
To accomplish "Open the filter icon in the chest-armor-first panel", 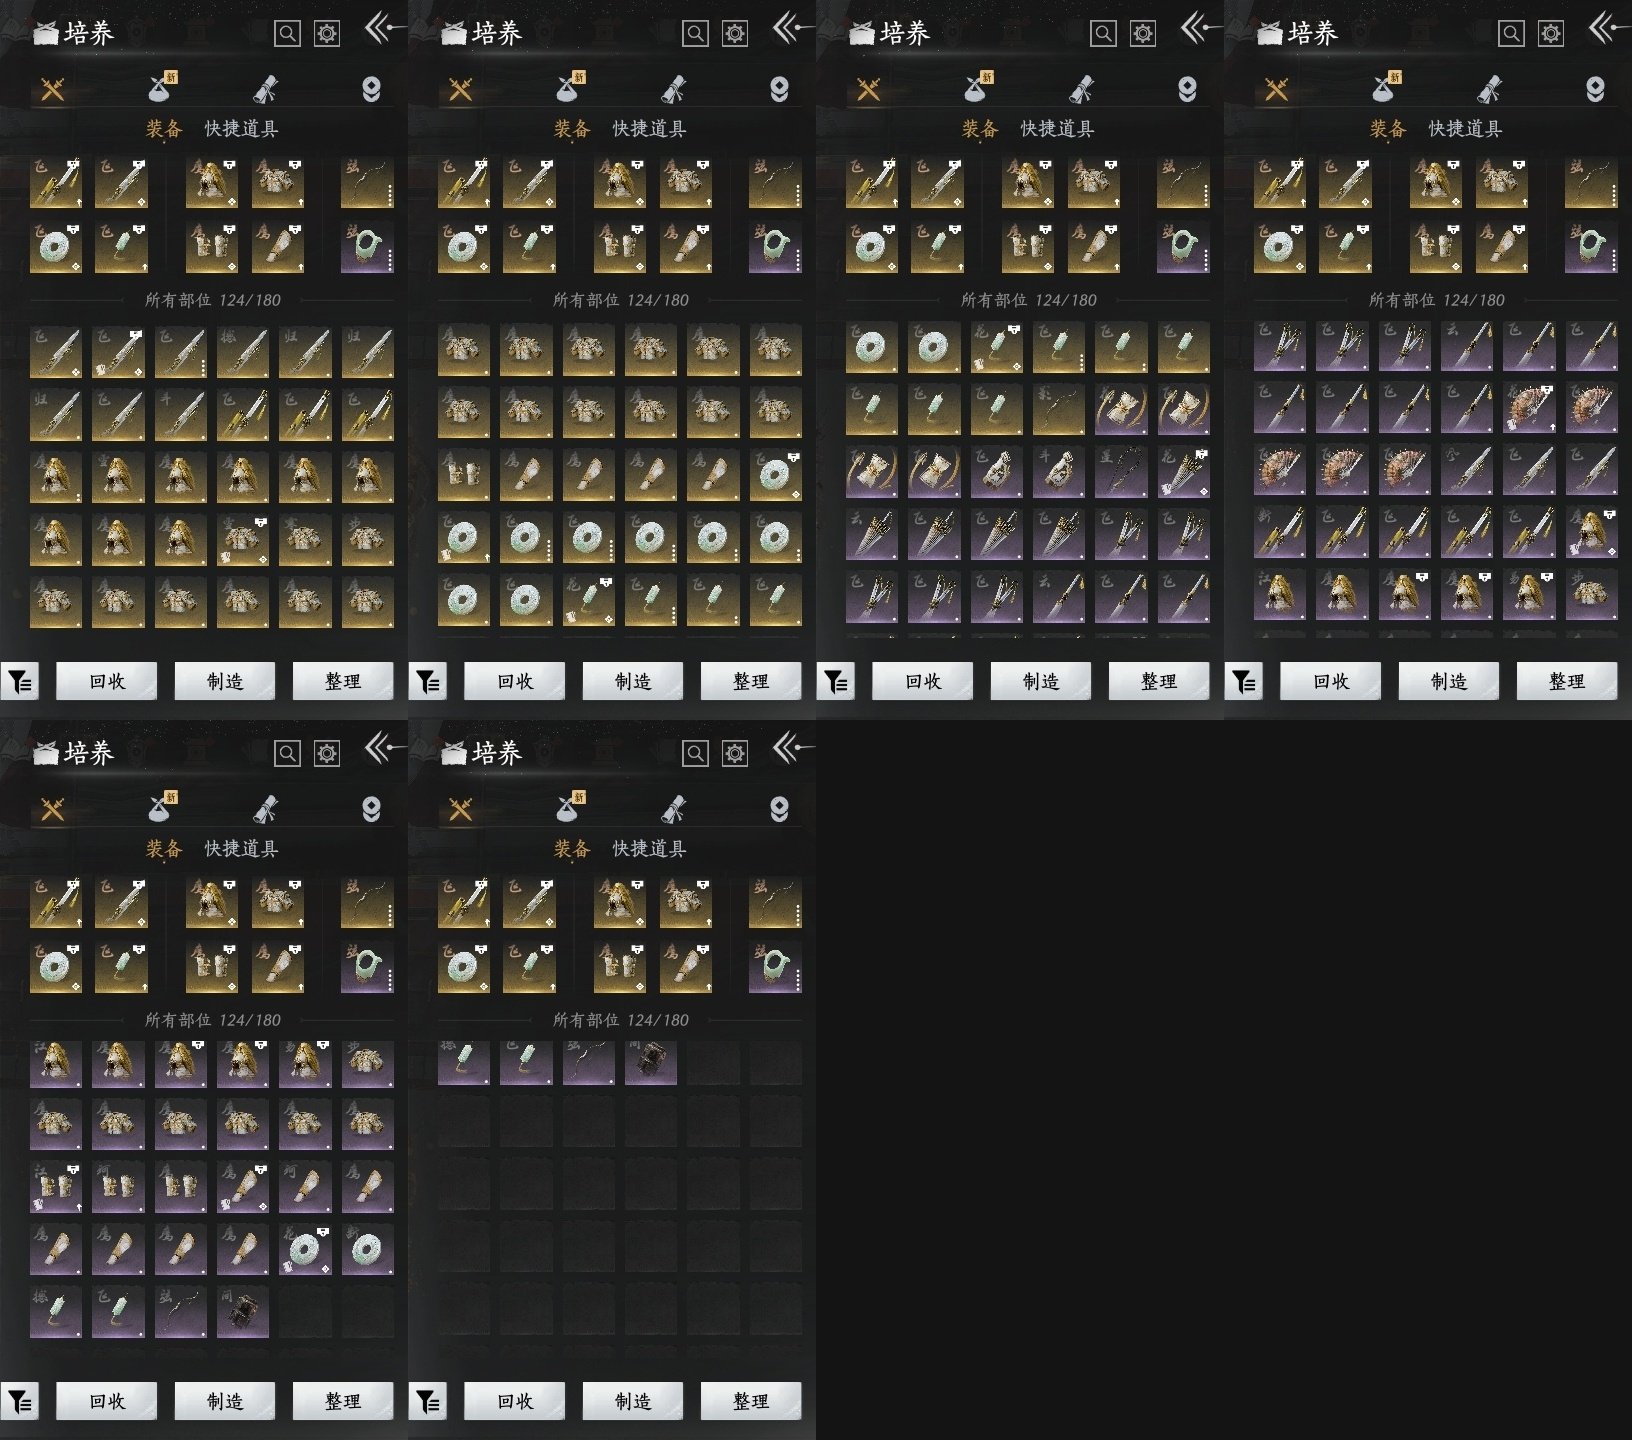I will point(427,682).
